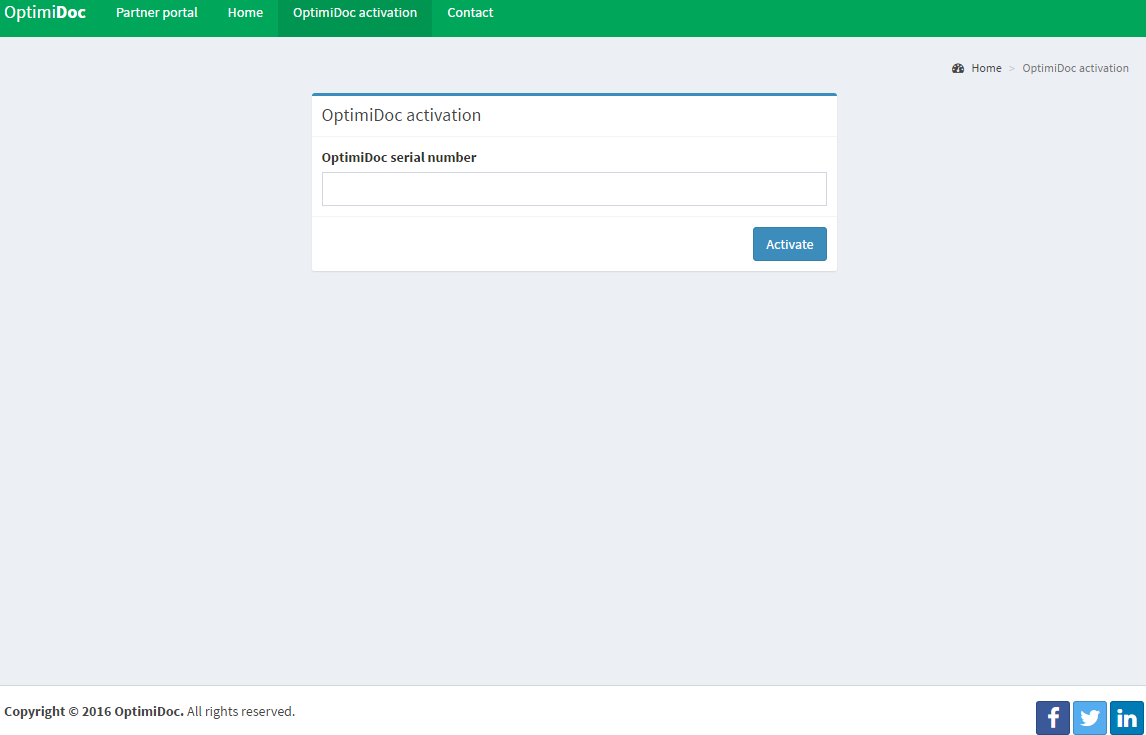Open the Contact page from navbar

(470, 14)
